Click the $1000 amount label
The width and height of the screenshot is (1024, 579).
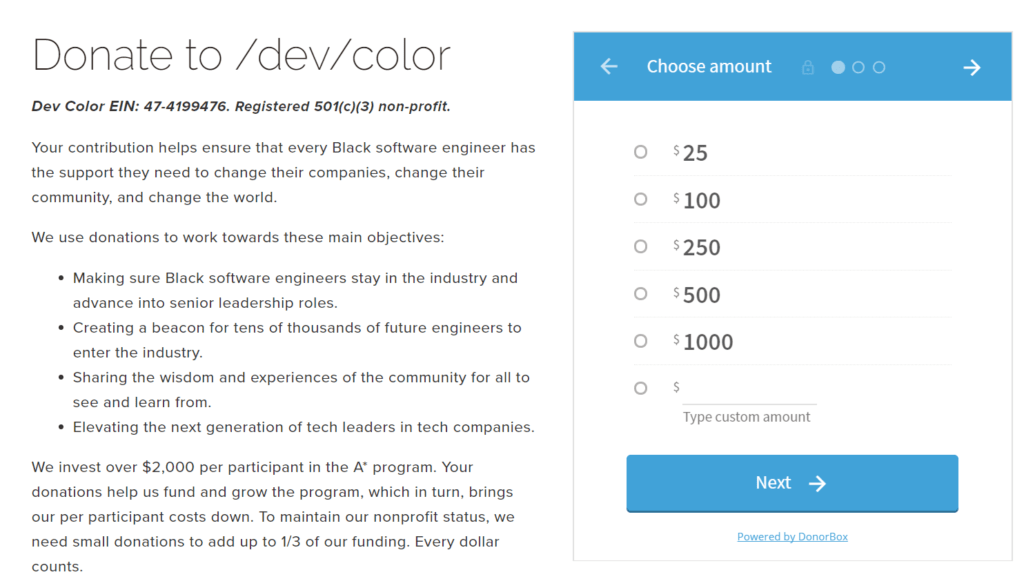point(708,342)
